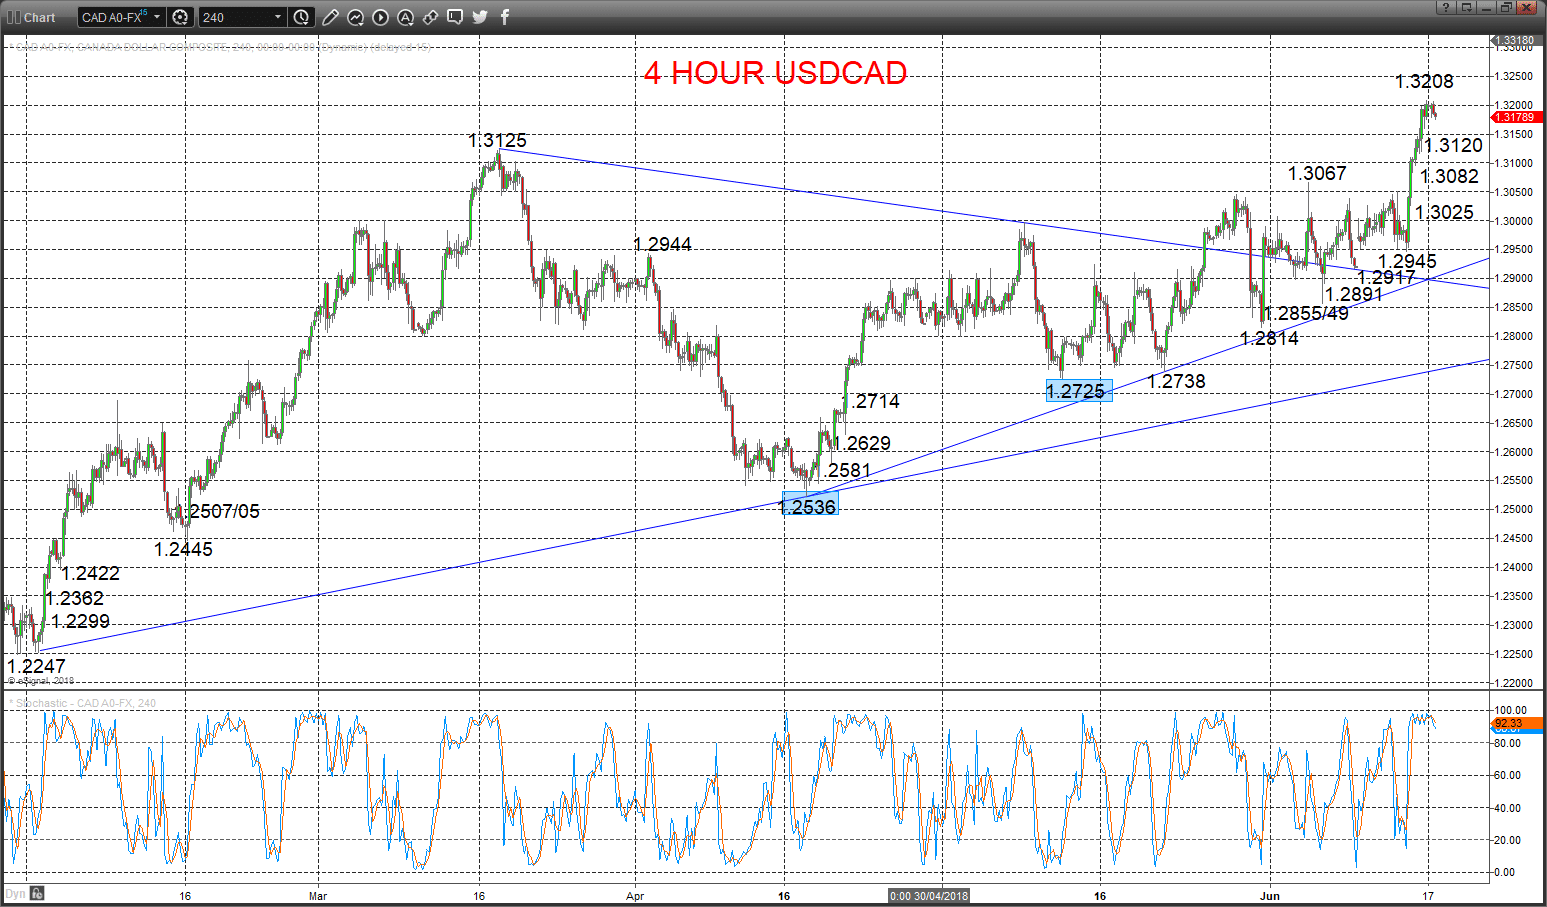The height and width of the screenshot is (907, 1547).
Task: Toggle the Dyn dynamic scaling label
Action: click(15, 894)
